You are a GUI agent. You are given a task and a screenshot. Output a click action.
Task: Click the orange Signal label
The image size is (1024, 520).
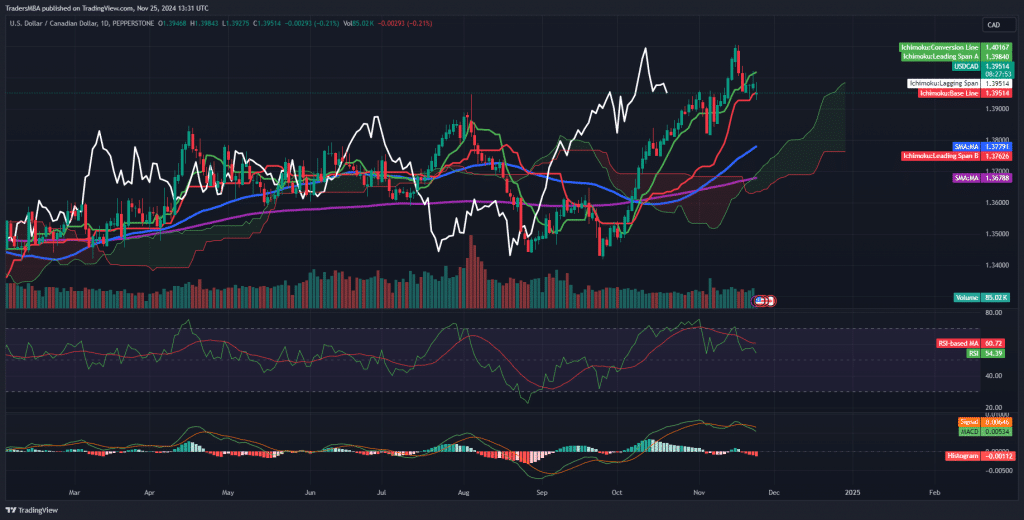pos(969,422)
